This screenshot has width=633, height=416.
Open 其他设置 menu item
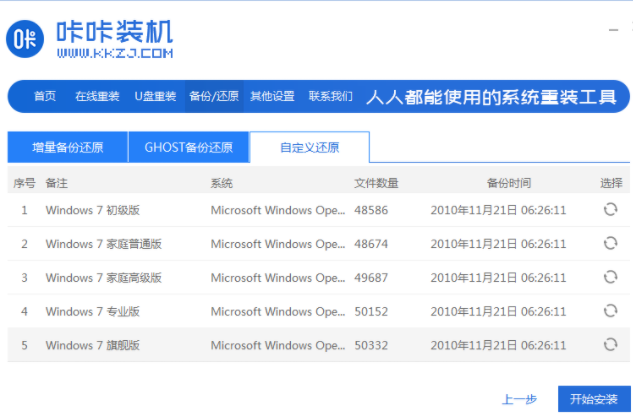(272, 97)
